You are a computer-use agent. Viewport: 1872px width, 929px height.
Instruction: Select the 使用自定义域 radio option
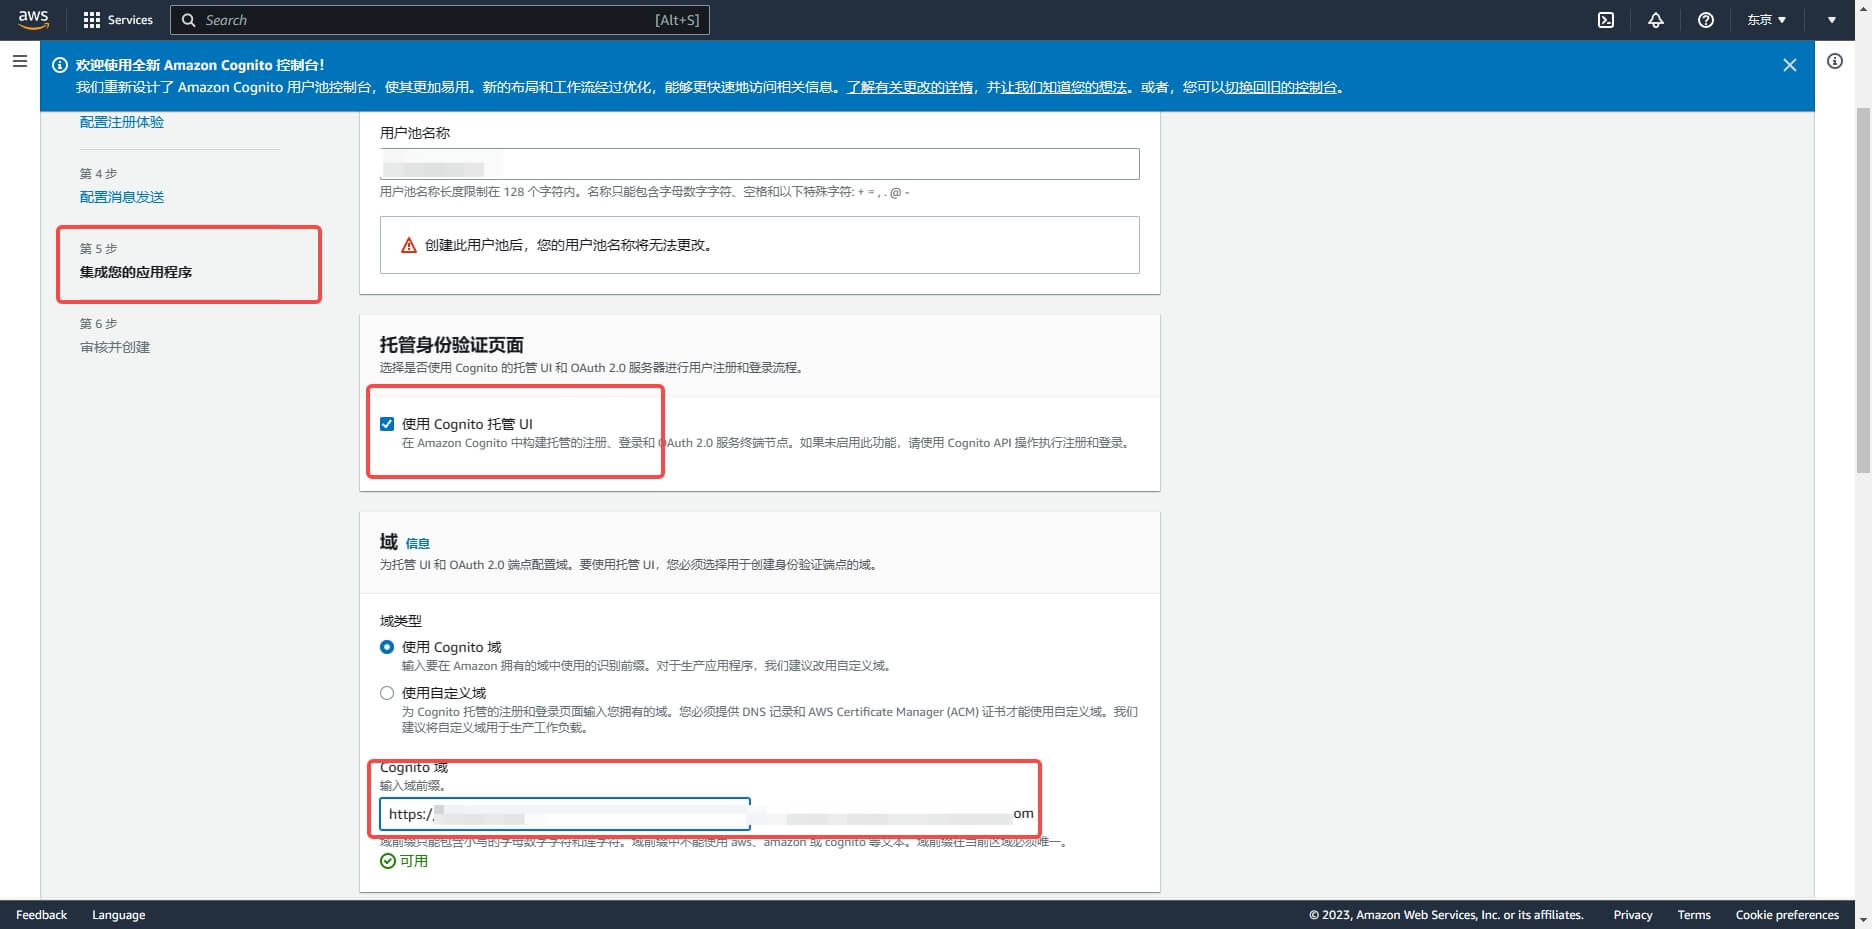pyautogui.click(x=387, y=693)
